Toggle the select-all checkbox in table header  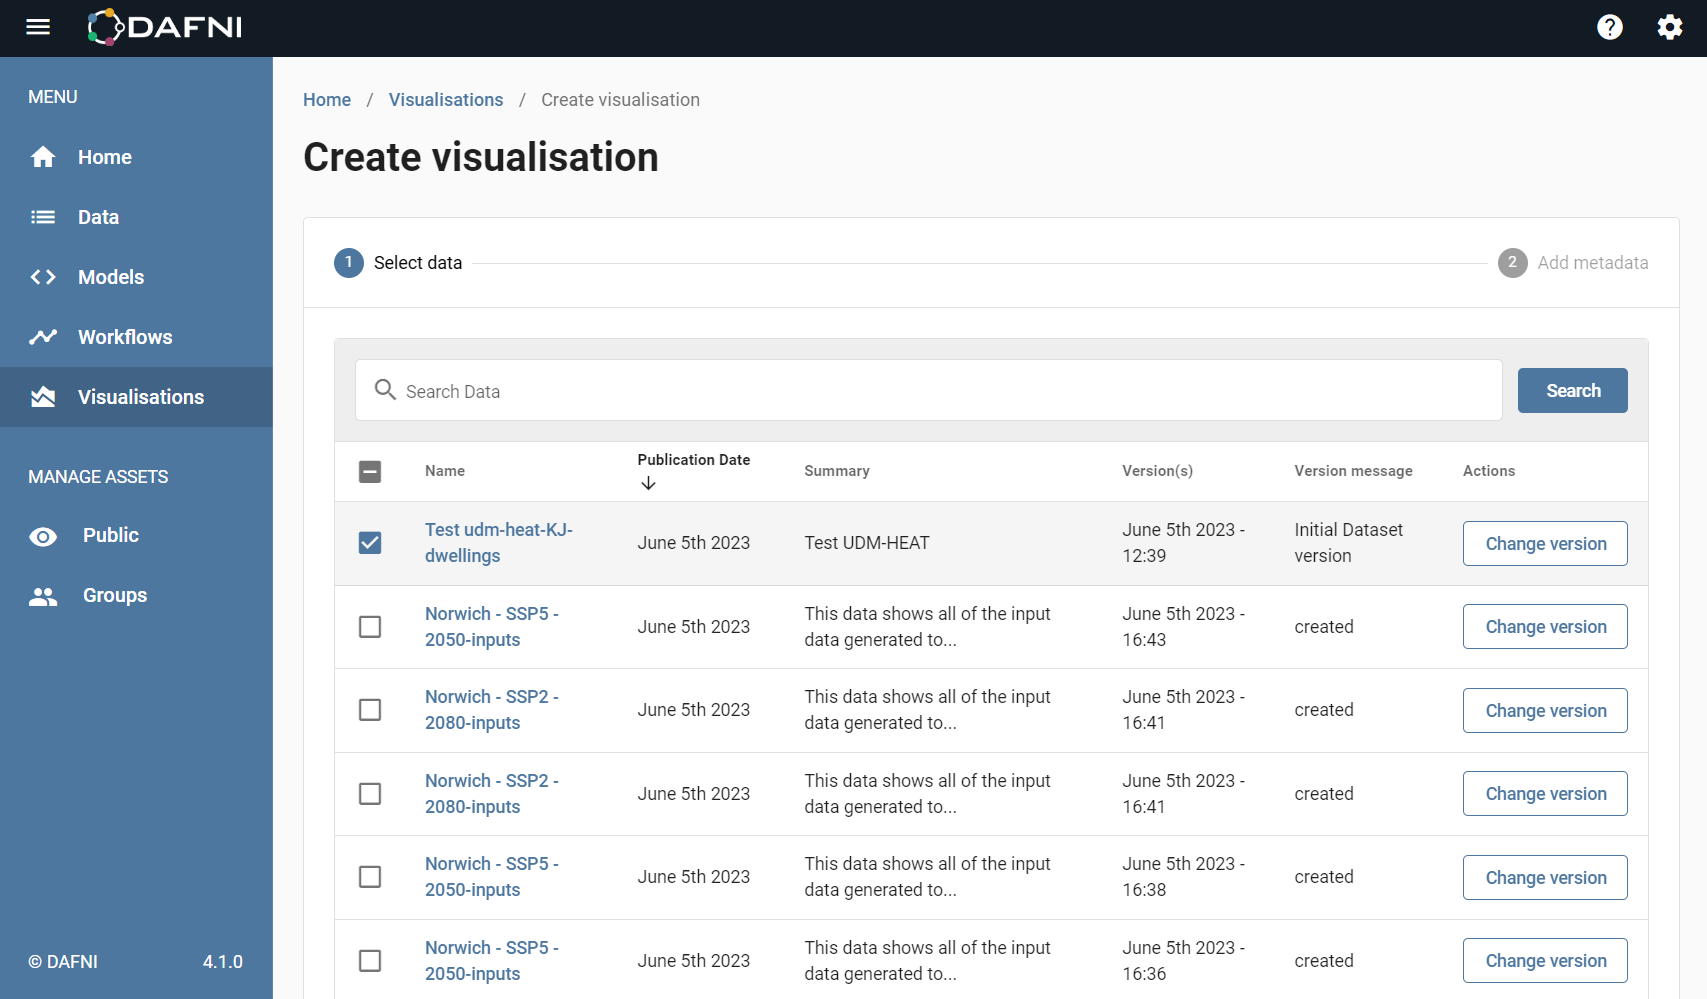370,471
